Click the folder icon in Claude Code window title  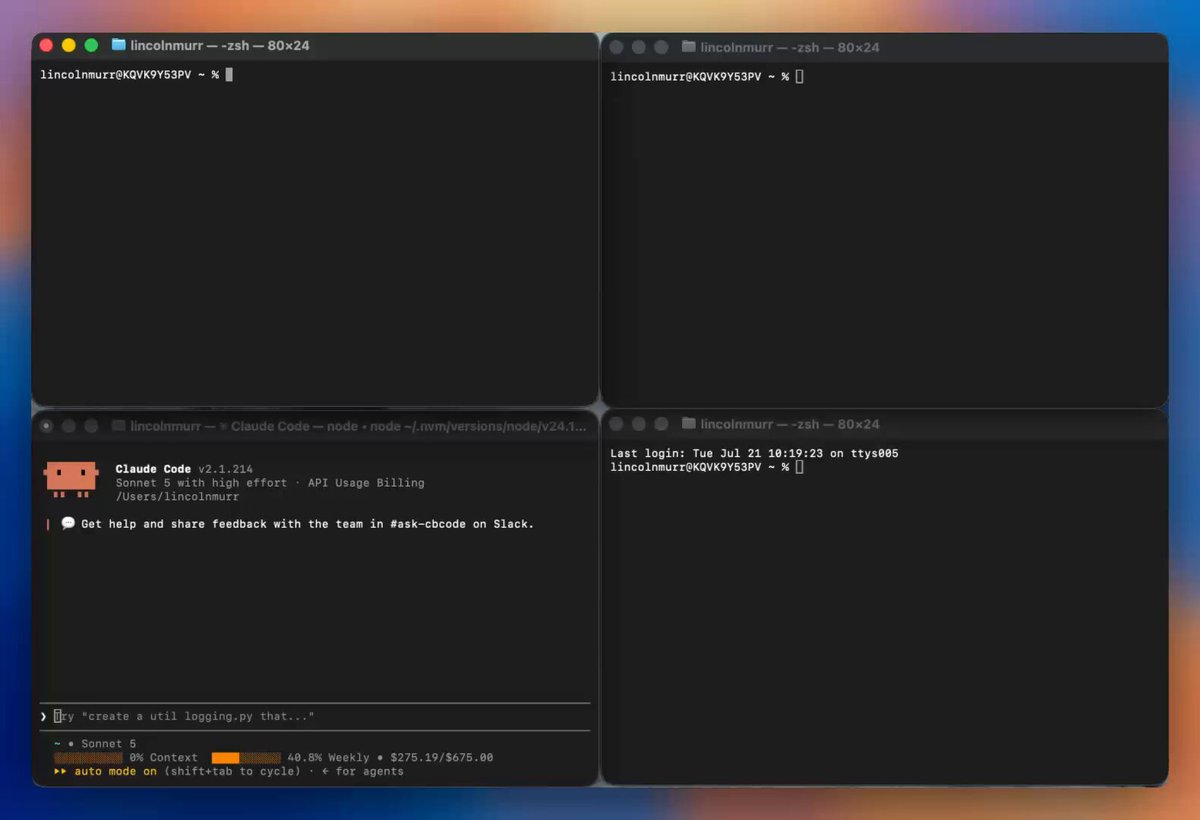pyautogui.click(x=119, y=426)
